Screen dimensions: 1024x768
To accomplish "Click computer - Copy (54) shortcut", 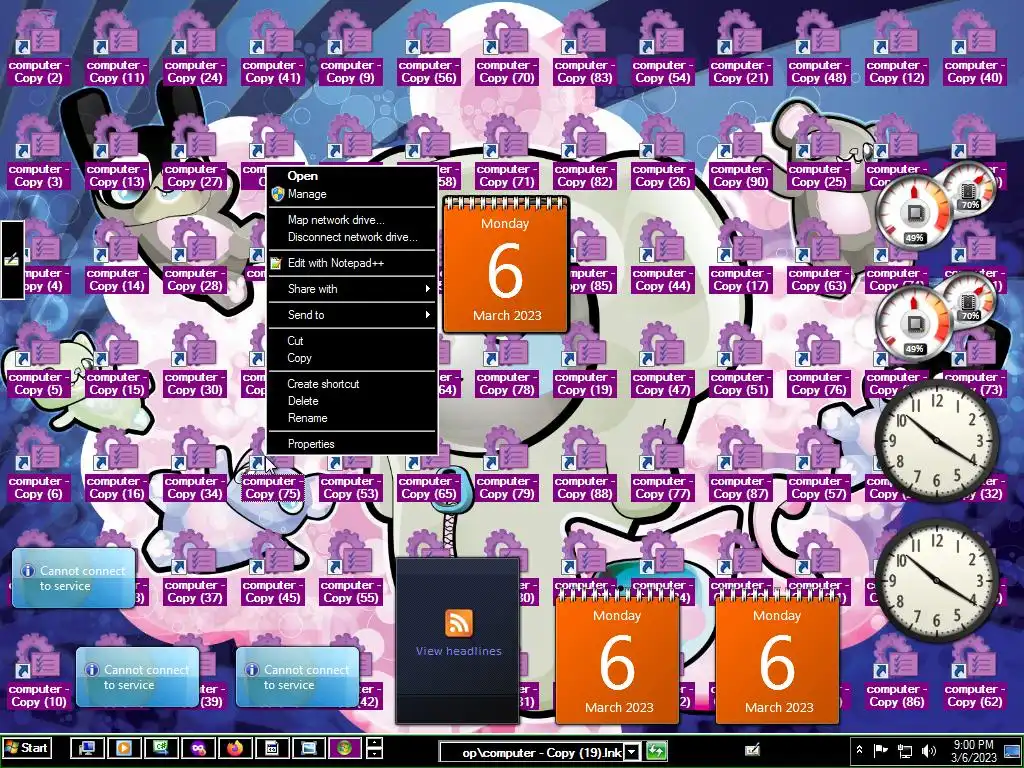I will point(662,49).
